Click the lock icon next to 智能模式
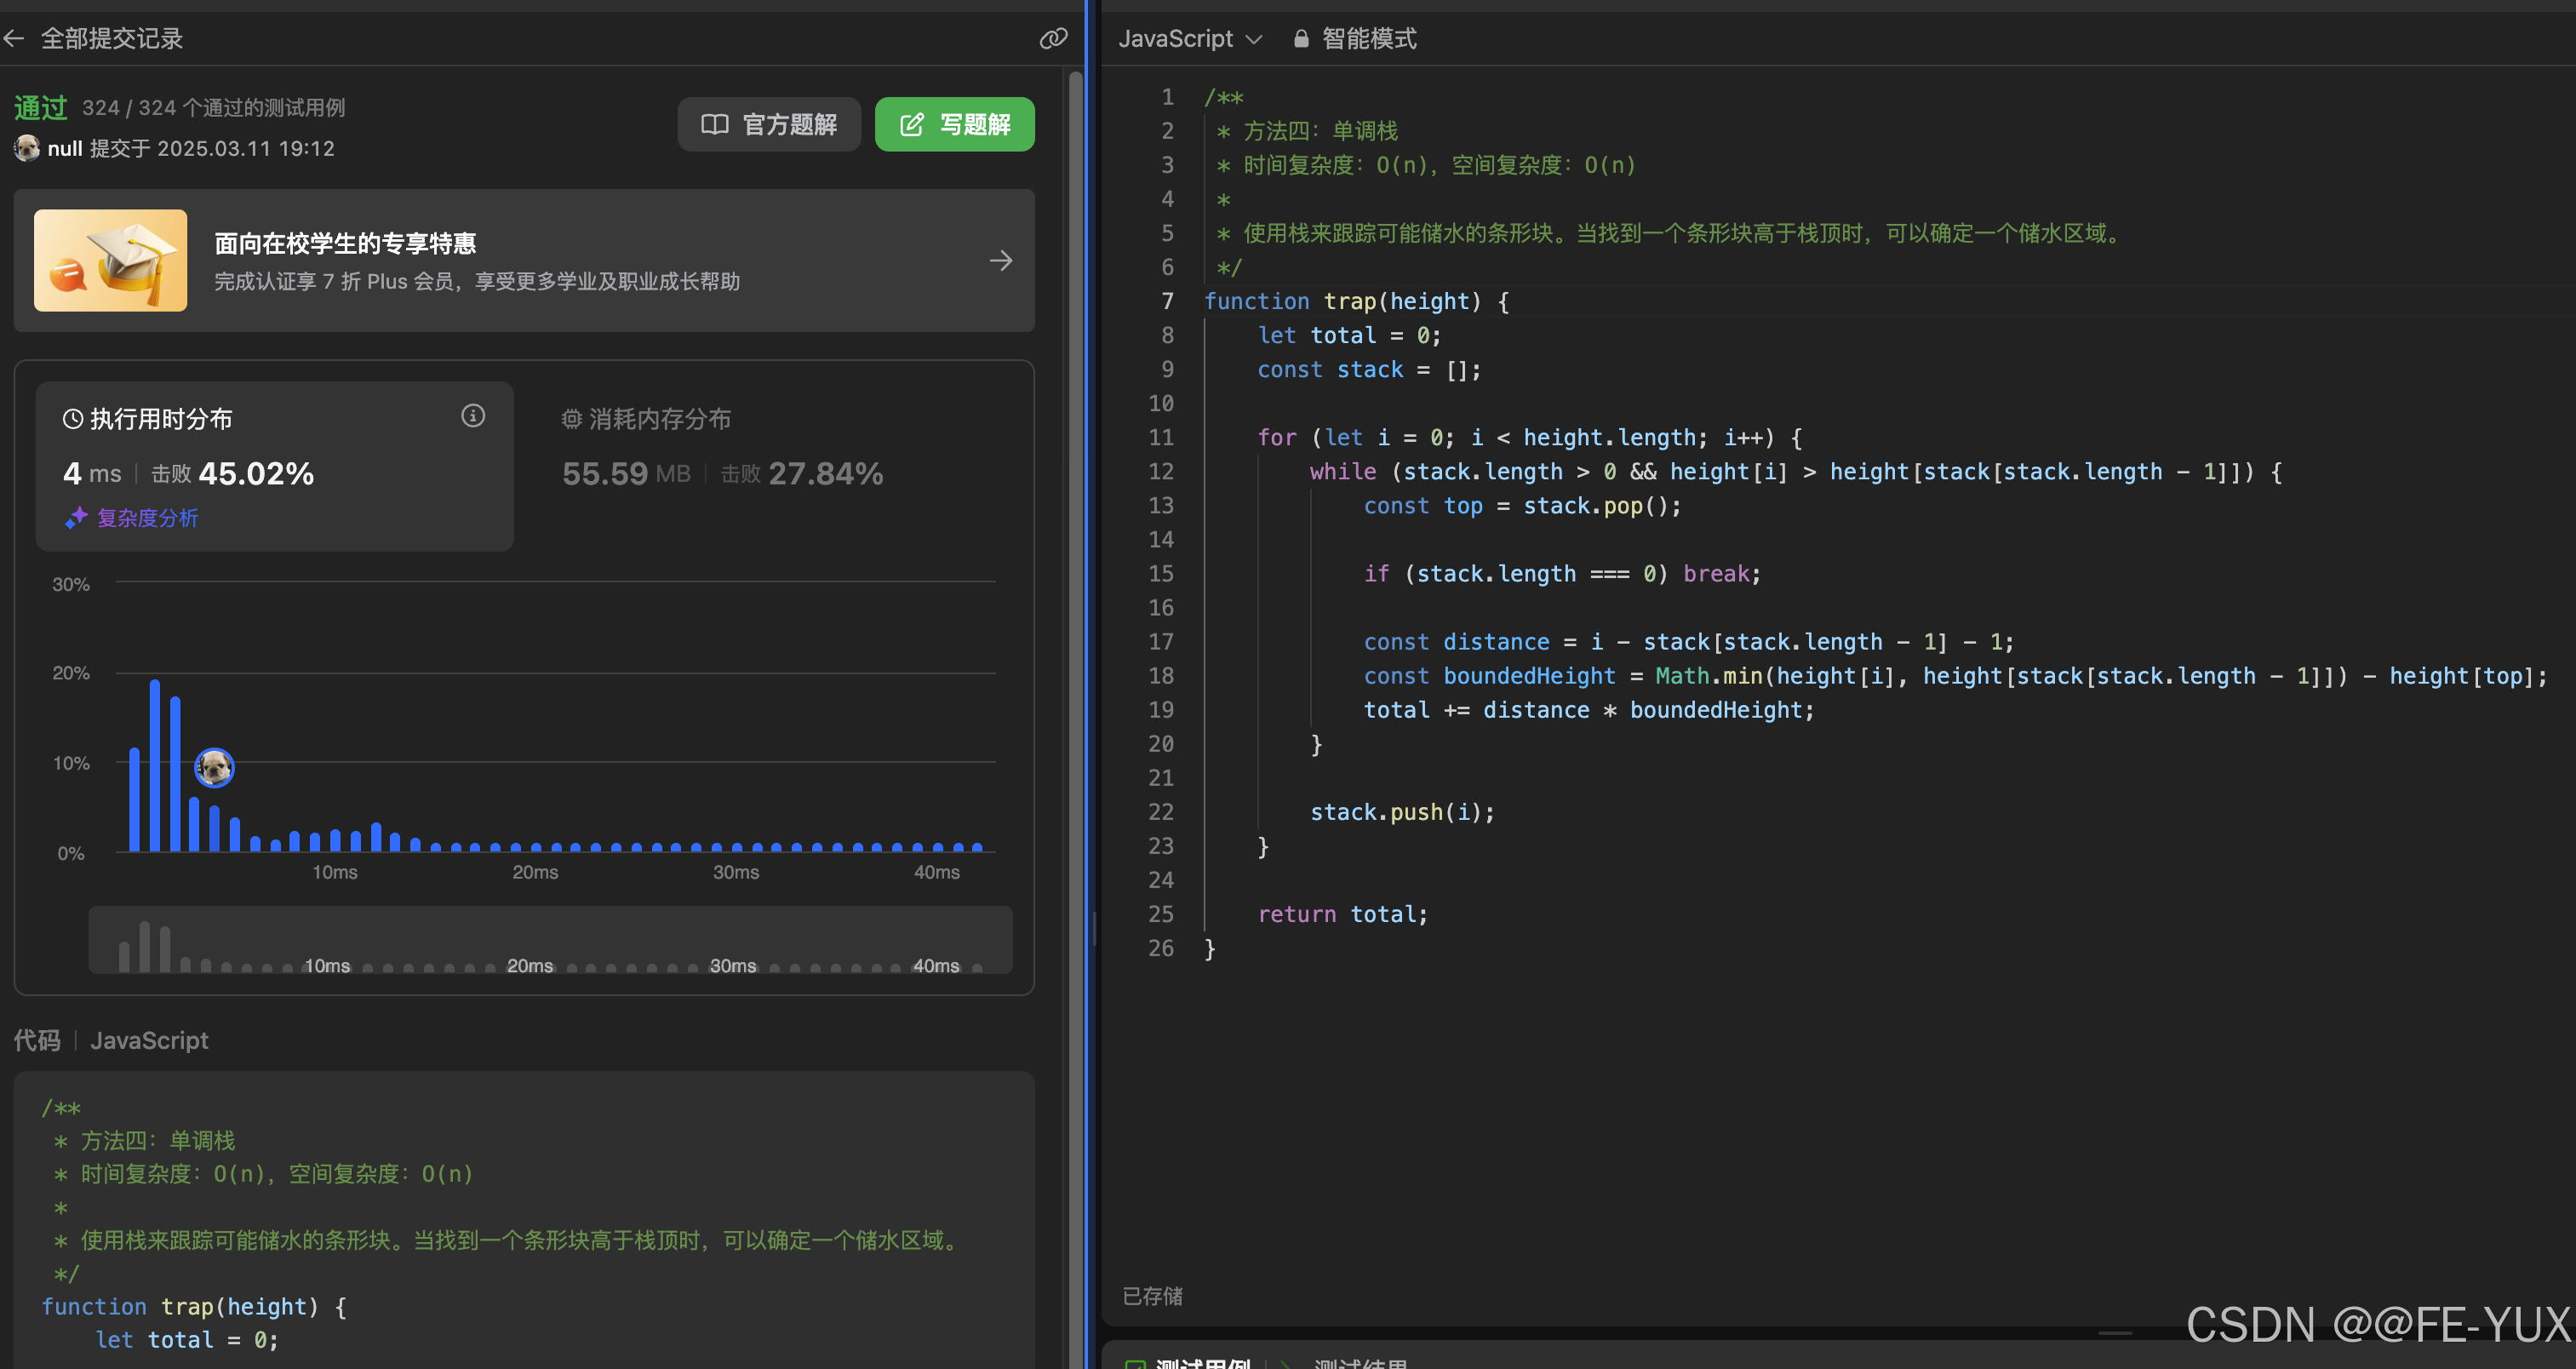 point(1301,39)
